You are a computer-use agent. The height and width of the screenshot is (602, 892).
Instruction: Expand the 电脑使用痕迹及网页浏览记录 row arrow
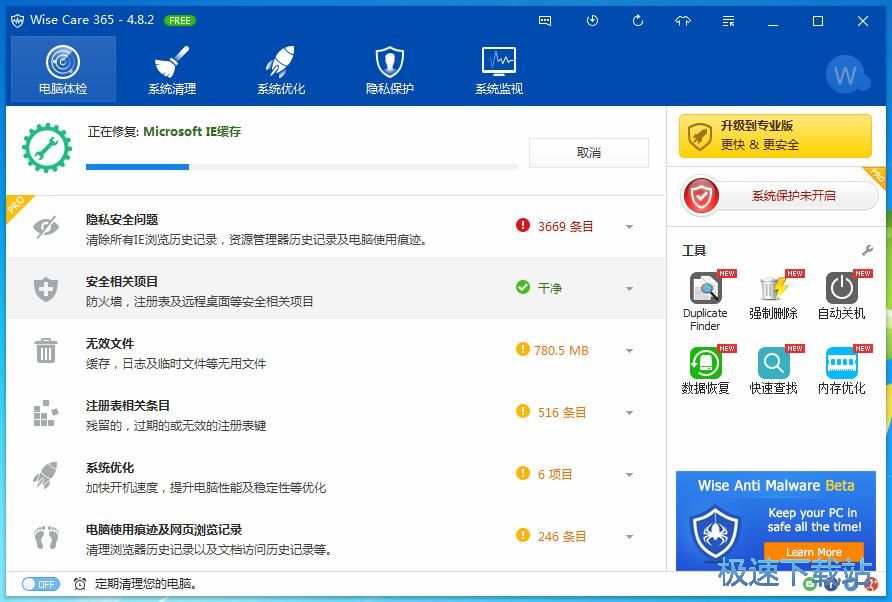pos(629,537)
